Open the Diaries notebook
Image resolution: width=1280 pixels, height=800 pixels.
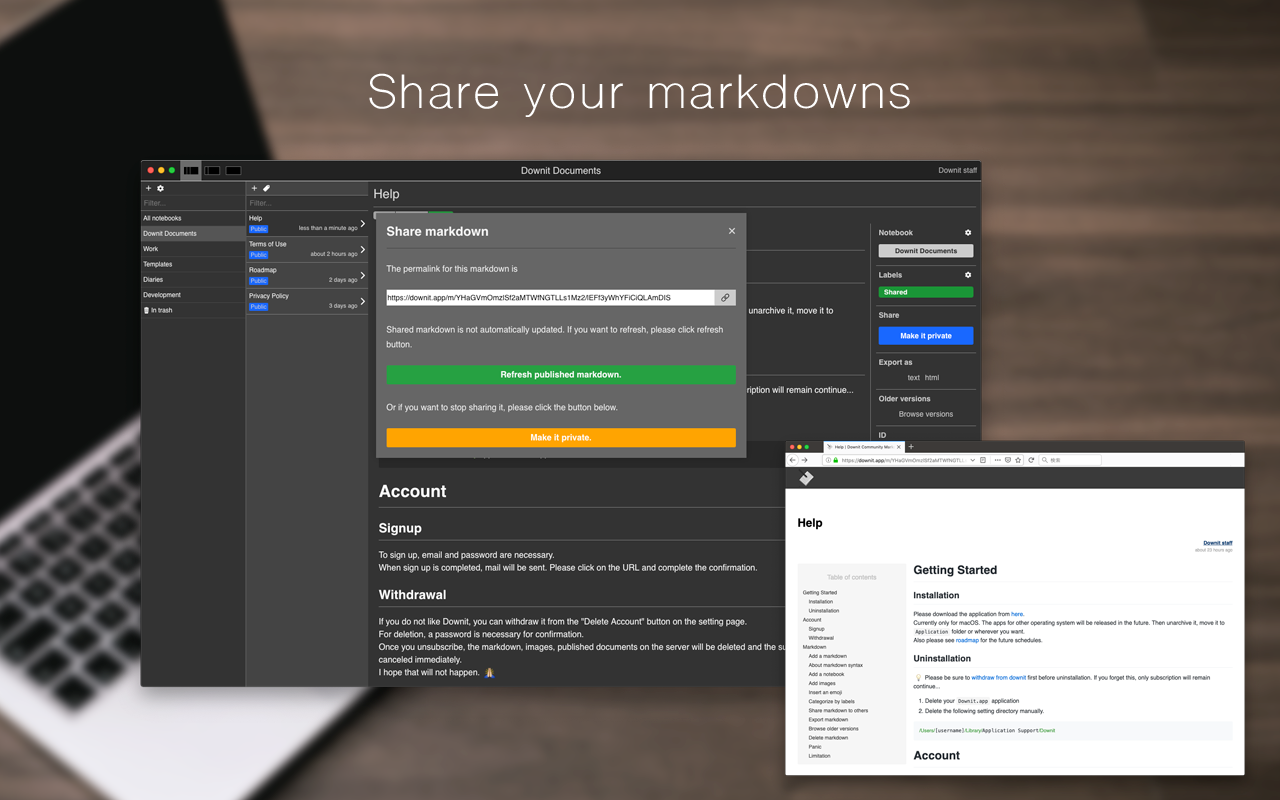(193, 279)
